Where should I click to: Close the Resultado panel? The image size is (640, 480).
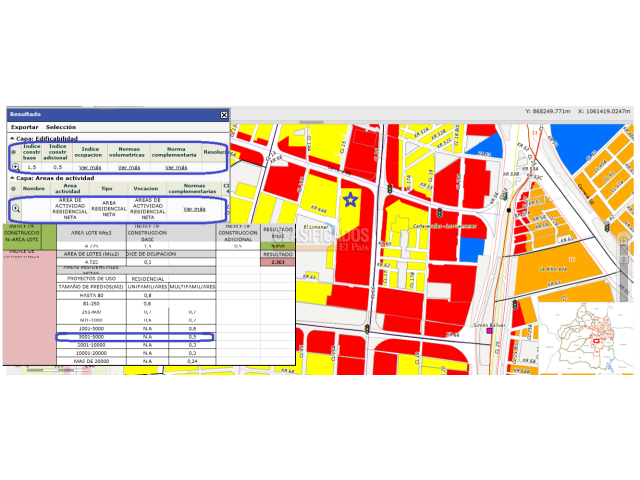click(x=224, y=115)
